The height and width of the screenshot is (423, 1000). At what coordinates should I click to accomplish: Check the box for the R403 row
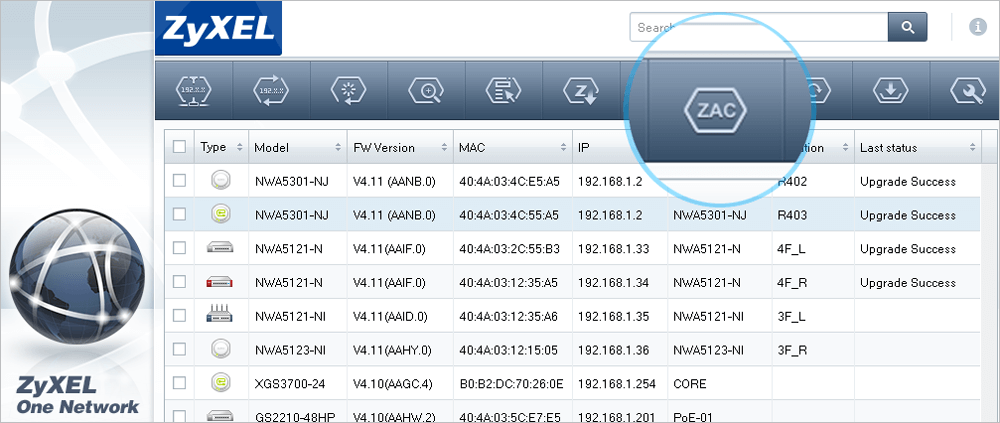pos(179,214)
